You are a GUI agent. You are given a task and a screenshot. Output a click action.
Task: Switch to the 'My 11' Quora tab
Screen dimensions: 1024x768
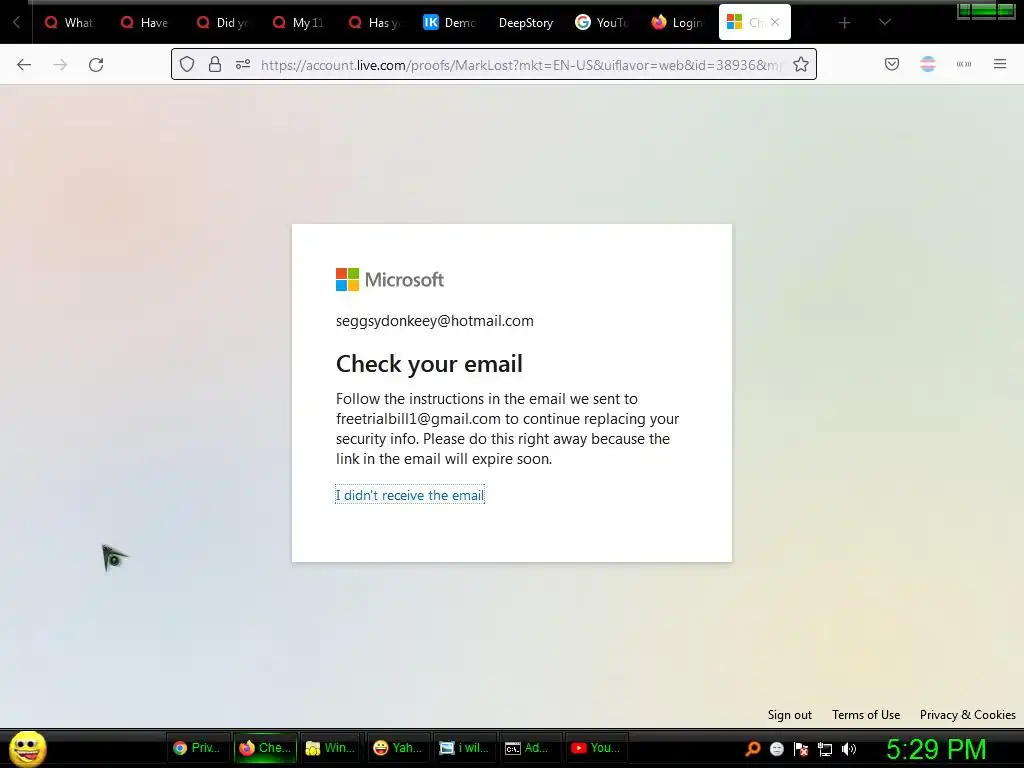(x=298, y=23)
